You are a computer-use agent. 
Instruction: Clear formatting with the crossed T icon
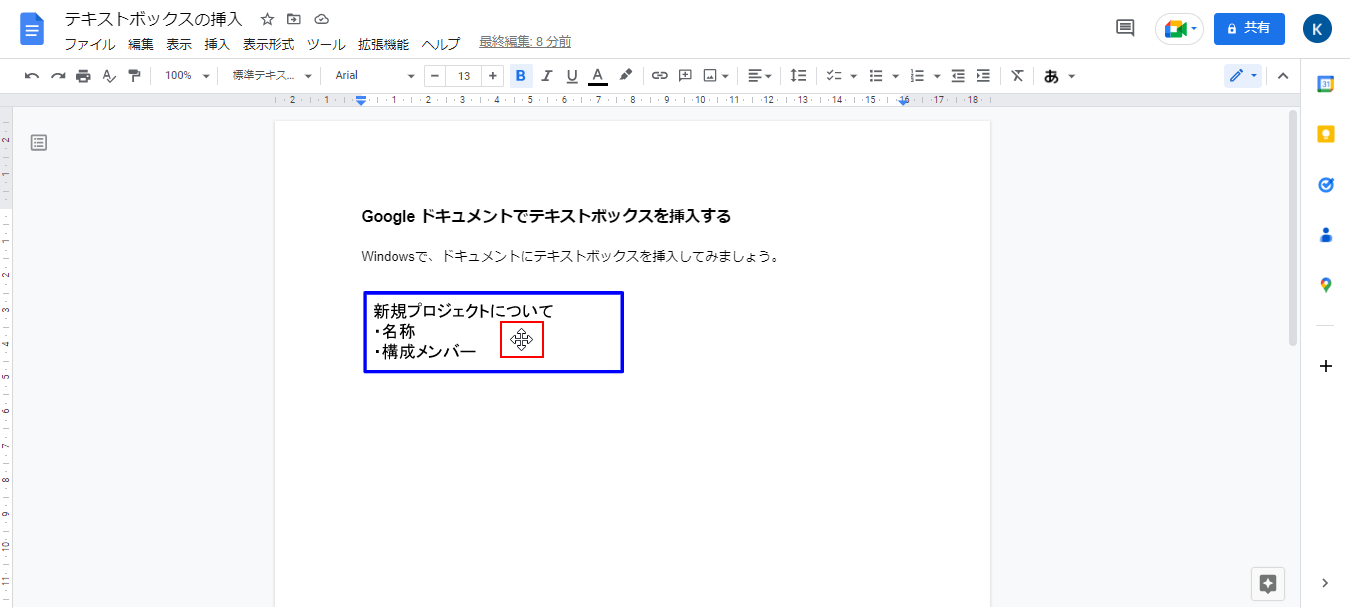click(x=1017, y=76)
